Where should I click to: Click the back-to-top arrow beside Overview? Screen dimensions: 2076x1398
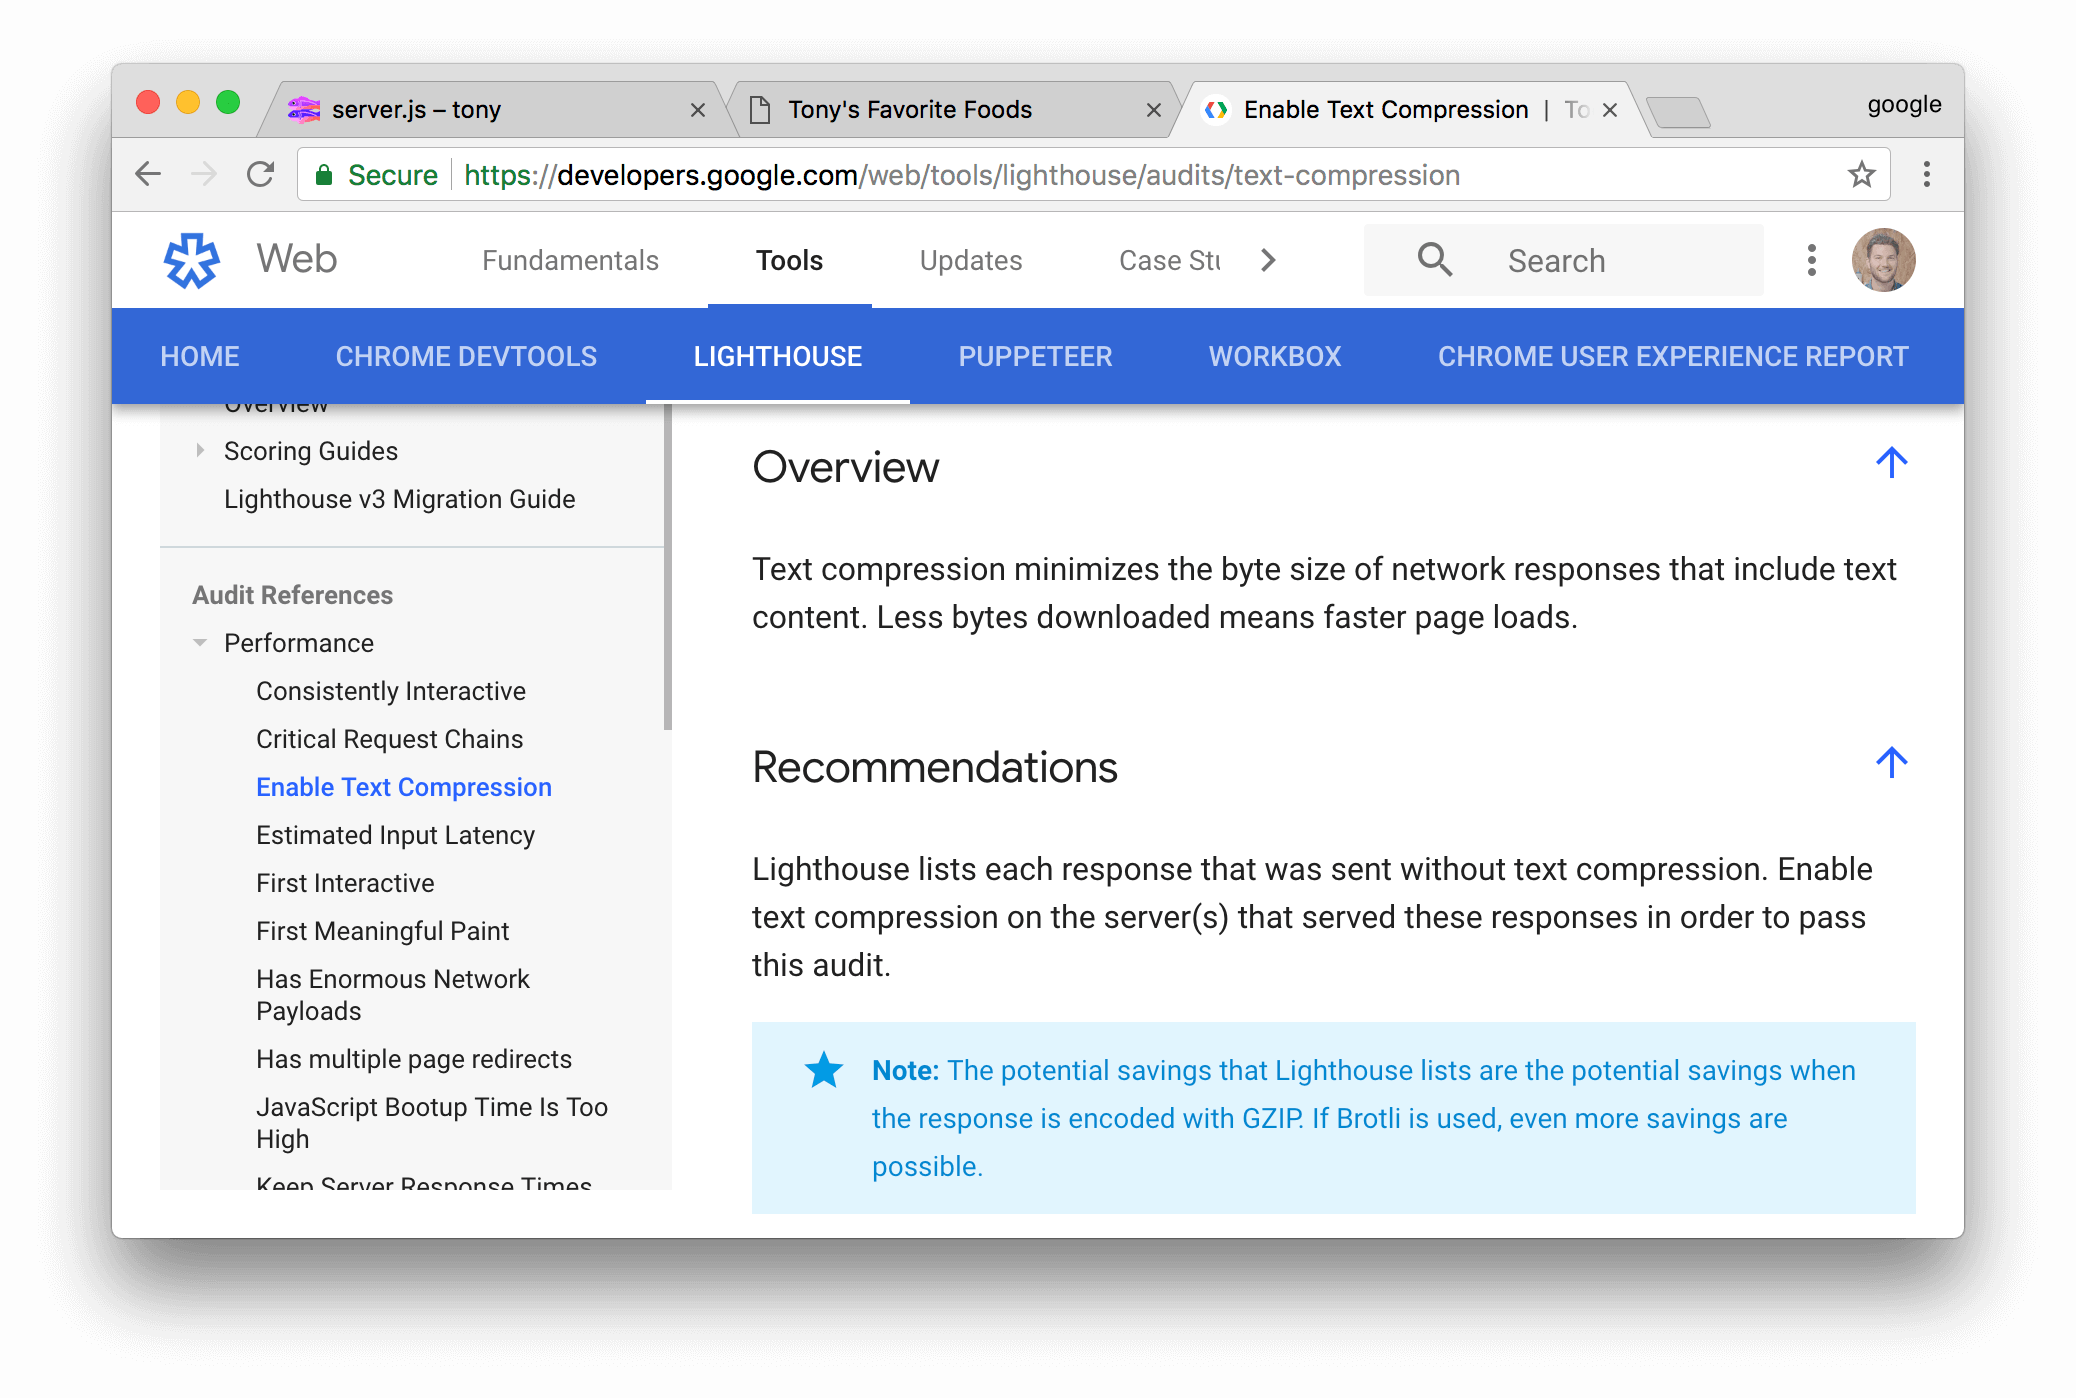point(1891,462)
